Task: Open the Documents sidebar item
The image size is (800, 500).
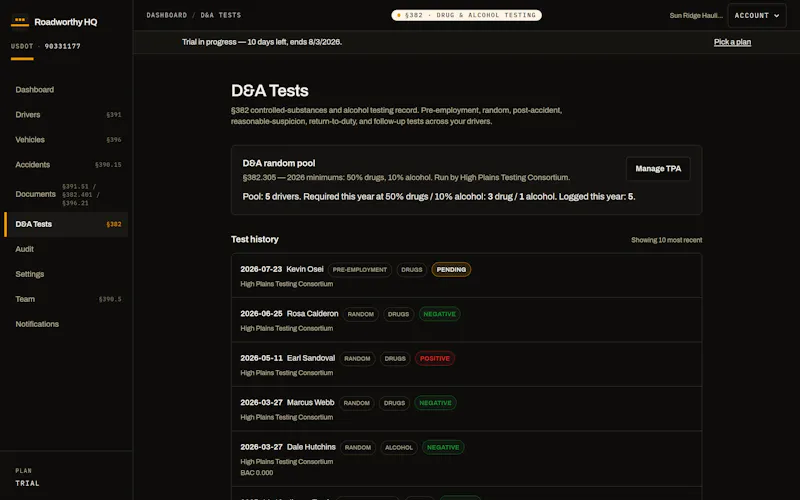Action: 66,194
